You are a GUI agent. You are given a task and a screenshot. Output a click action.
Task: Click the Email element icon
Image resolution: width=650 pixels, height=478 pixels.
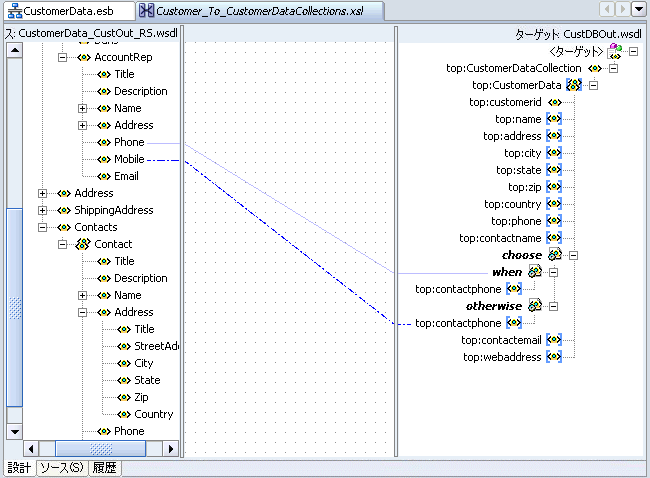click(x=104, y=176)
